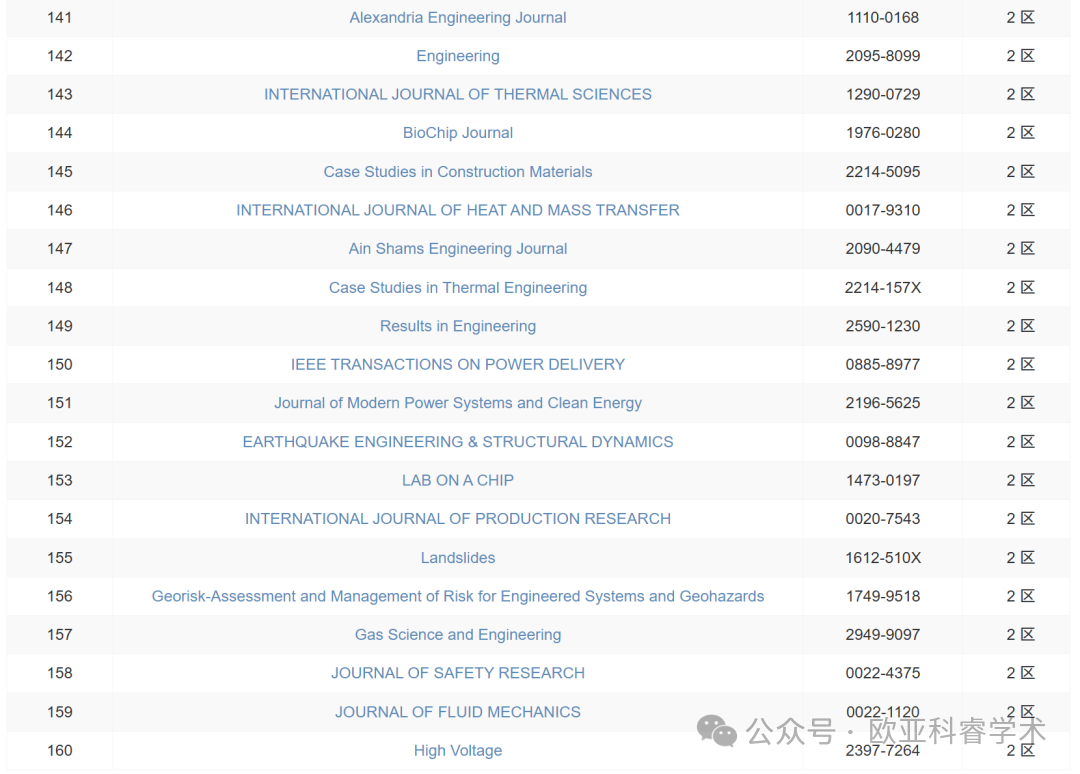This screenshot has height=774, width=1080.
Task: Select ISSN 1110-0168 cell
Action: click(x=882, y=17)
